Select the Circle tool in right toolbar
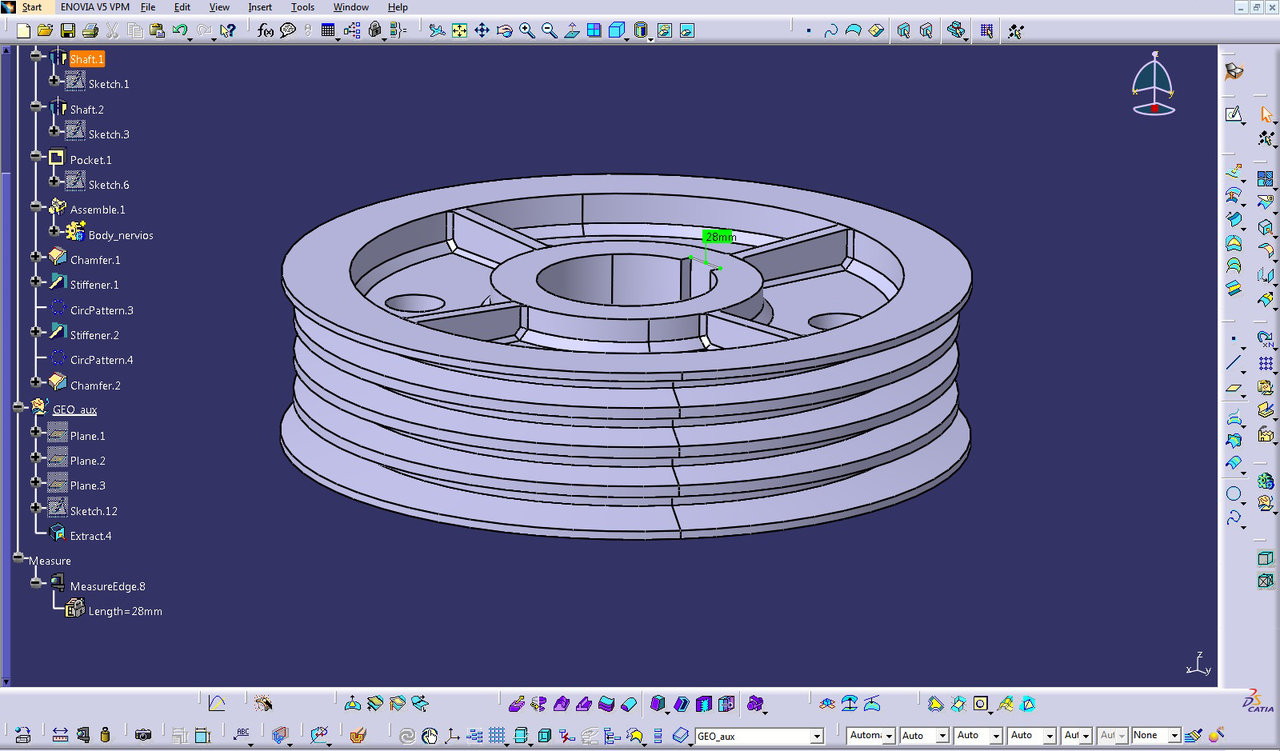 1234,494
